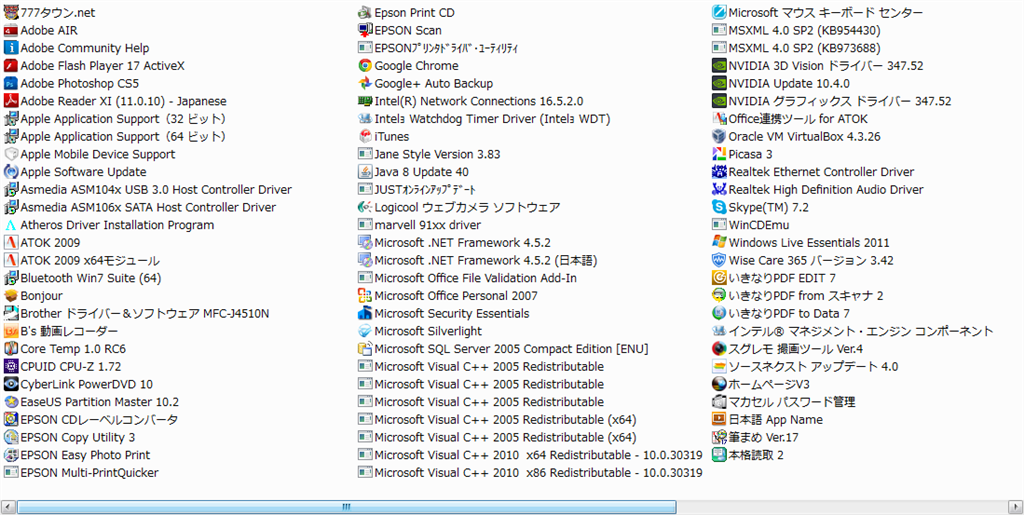Image resolution: width=1024 pixels, height=515 pixels.
Task: Click the 筆まめ Ver.17 icon
Action: [719, 437]
